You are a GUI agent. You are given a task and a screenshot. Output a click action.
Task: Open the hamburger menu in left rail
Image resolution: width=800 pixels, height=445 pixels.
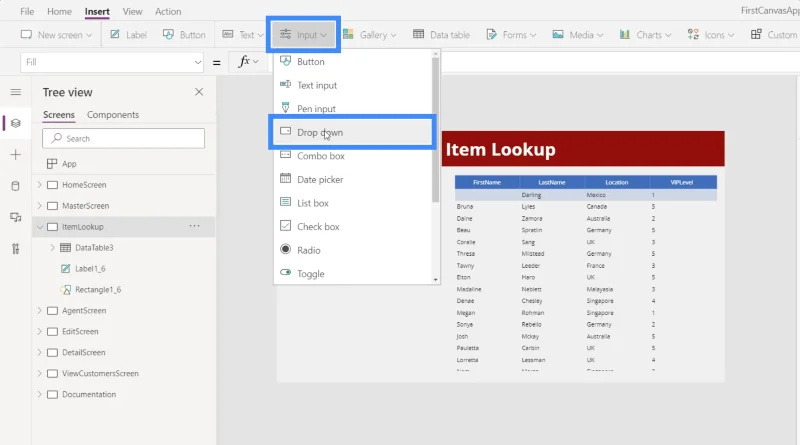click(x=16, y=92)
